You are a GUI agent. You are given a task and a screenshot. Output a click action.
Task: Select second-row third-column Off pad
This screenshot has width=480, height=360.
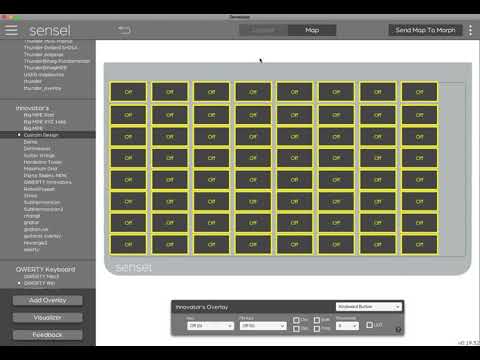click(211, 115)
